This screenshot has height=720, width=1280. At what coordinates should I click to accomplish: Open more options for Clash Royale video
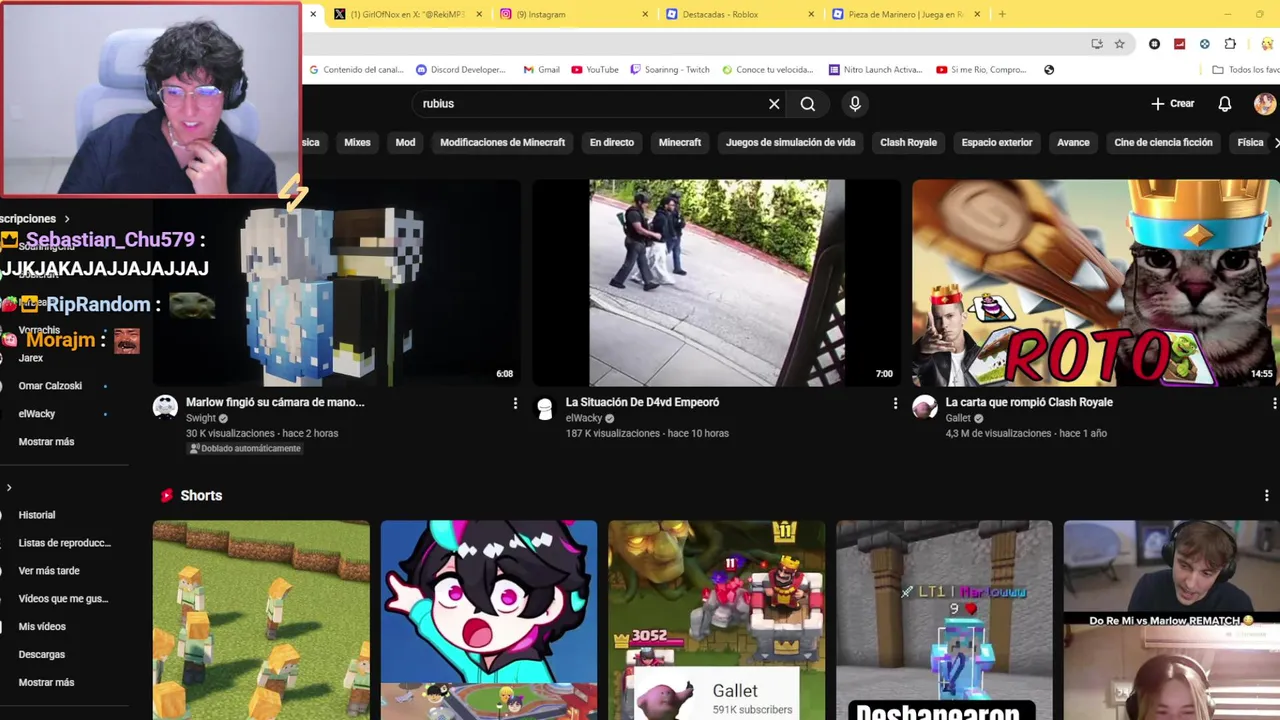(1274, 403)
